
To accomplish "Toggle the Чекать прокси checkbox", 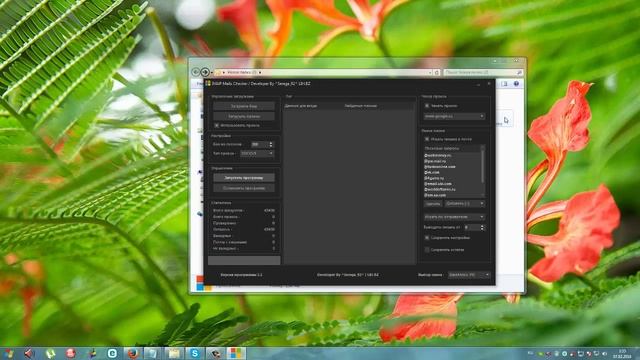I will coord(427,106).
